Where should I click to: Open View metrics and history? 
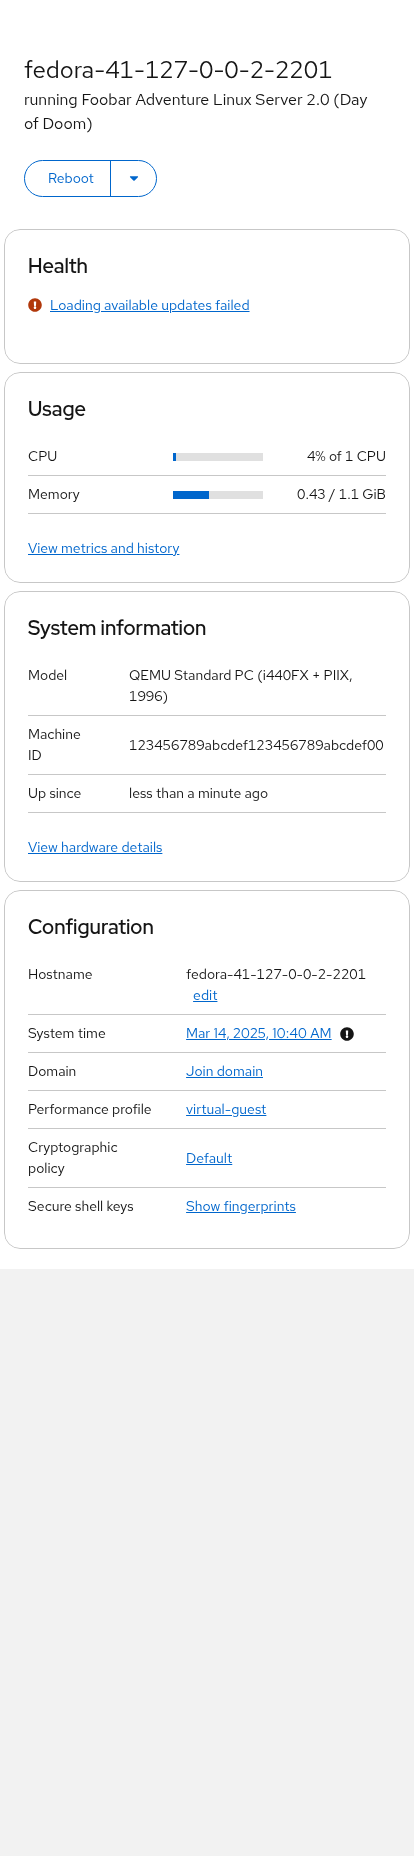104,548
